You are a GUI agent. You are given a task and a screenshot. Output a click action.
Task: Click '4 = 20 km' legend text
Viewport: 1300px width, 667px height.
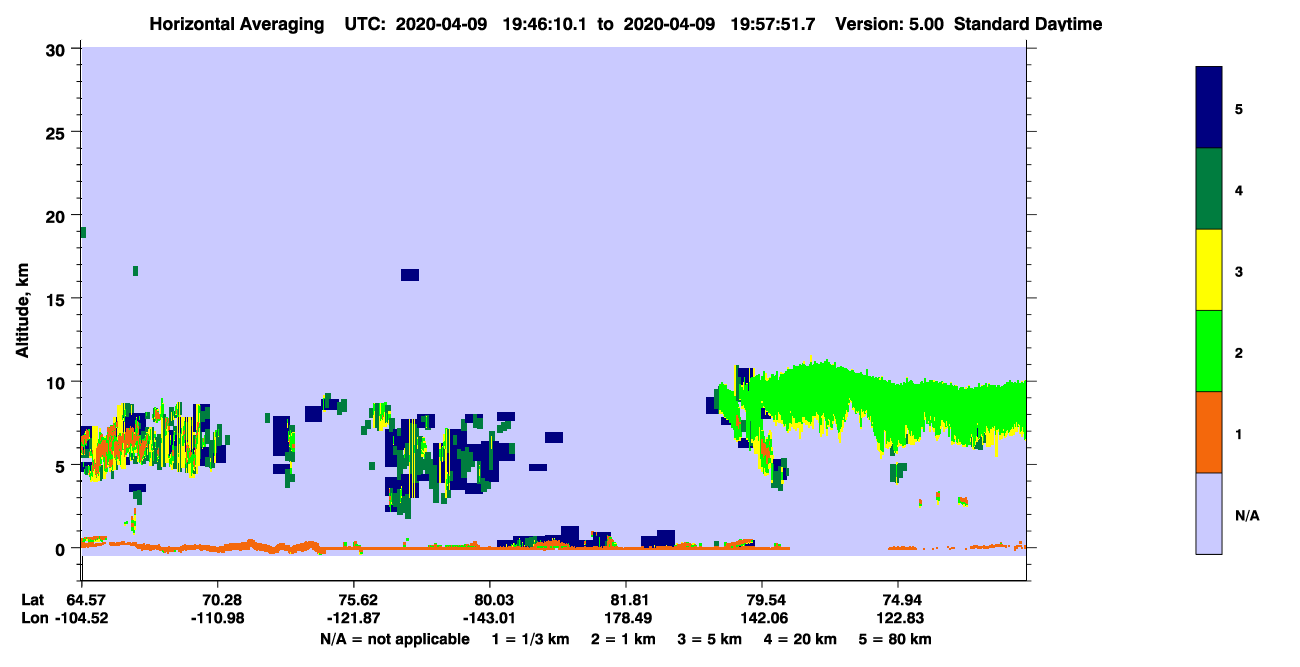tap(799, 638)
